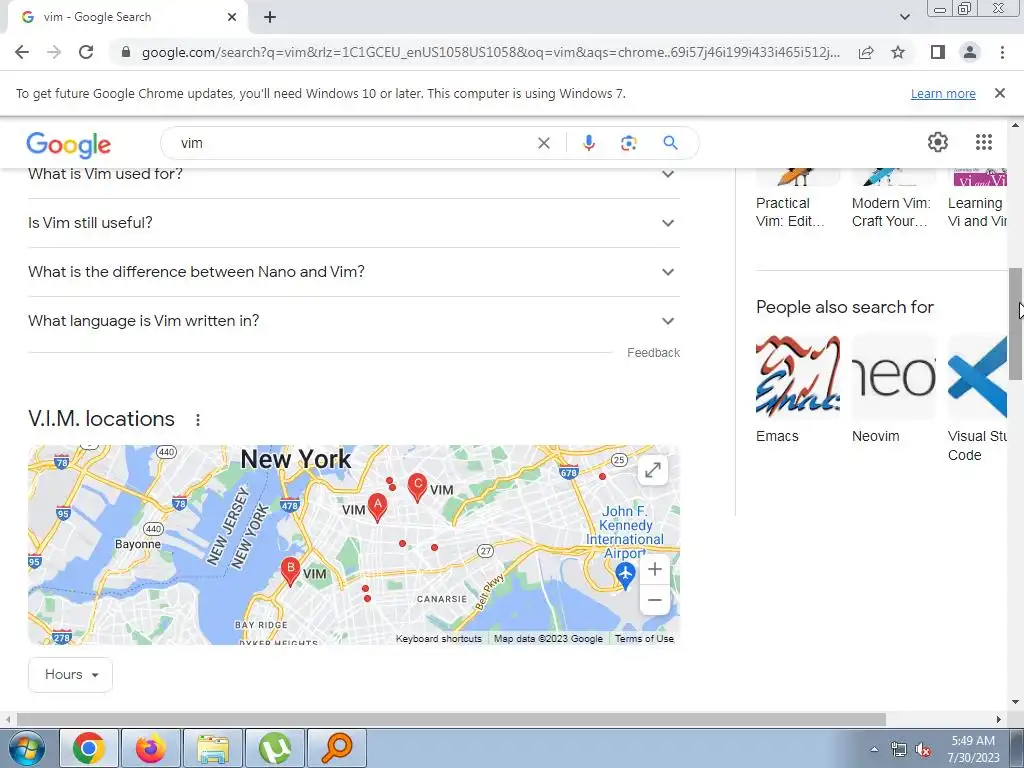Open Chrome profile avatar

pyautogui.click(x=970, y=52)
